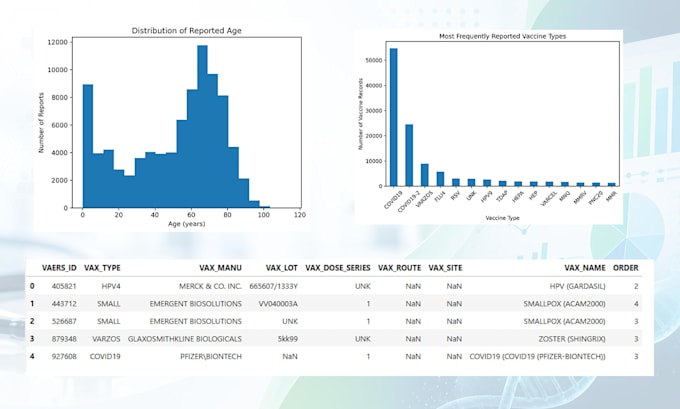Click the 'TDAP' x-axis tick label

tap(501, 196)
